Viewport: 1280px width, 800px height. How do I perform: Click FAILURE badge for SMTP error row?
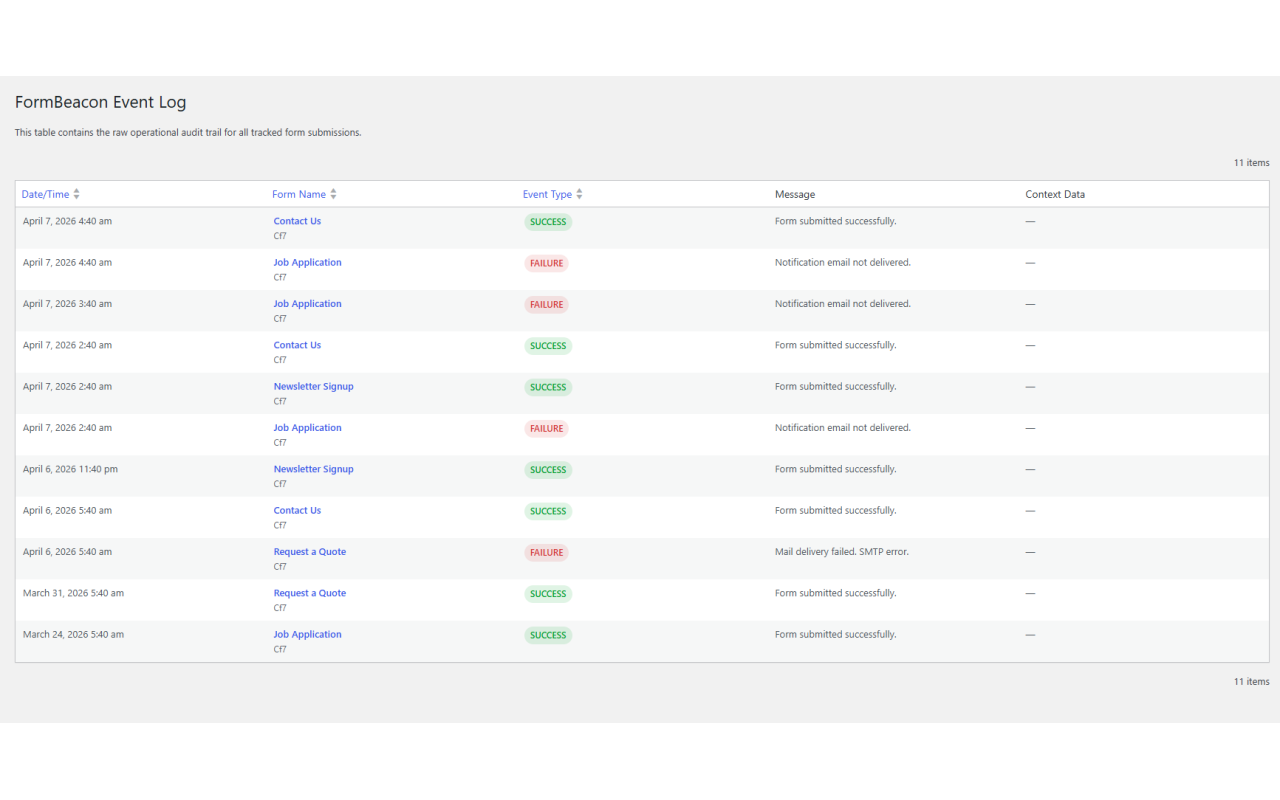point(546,552)
